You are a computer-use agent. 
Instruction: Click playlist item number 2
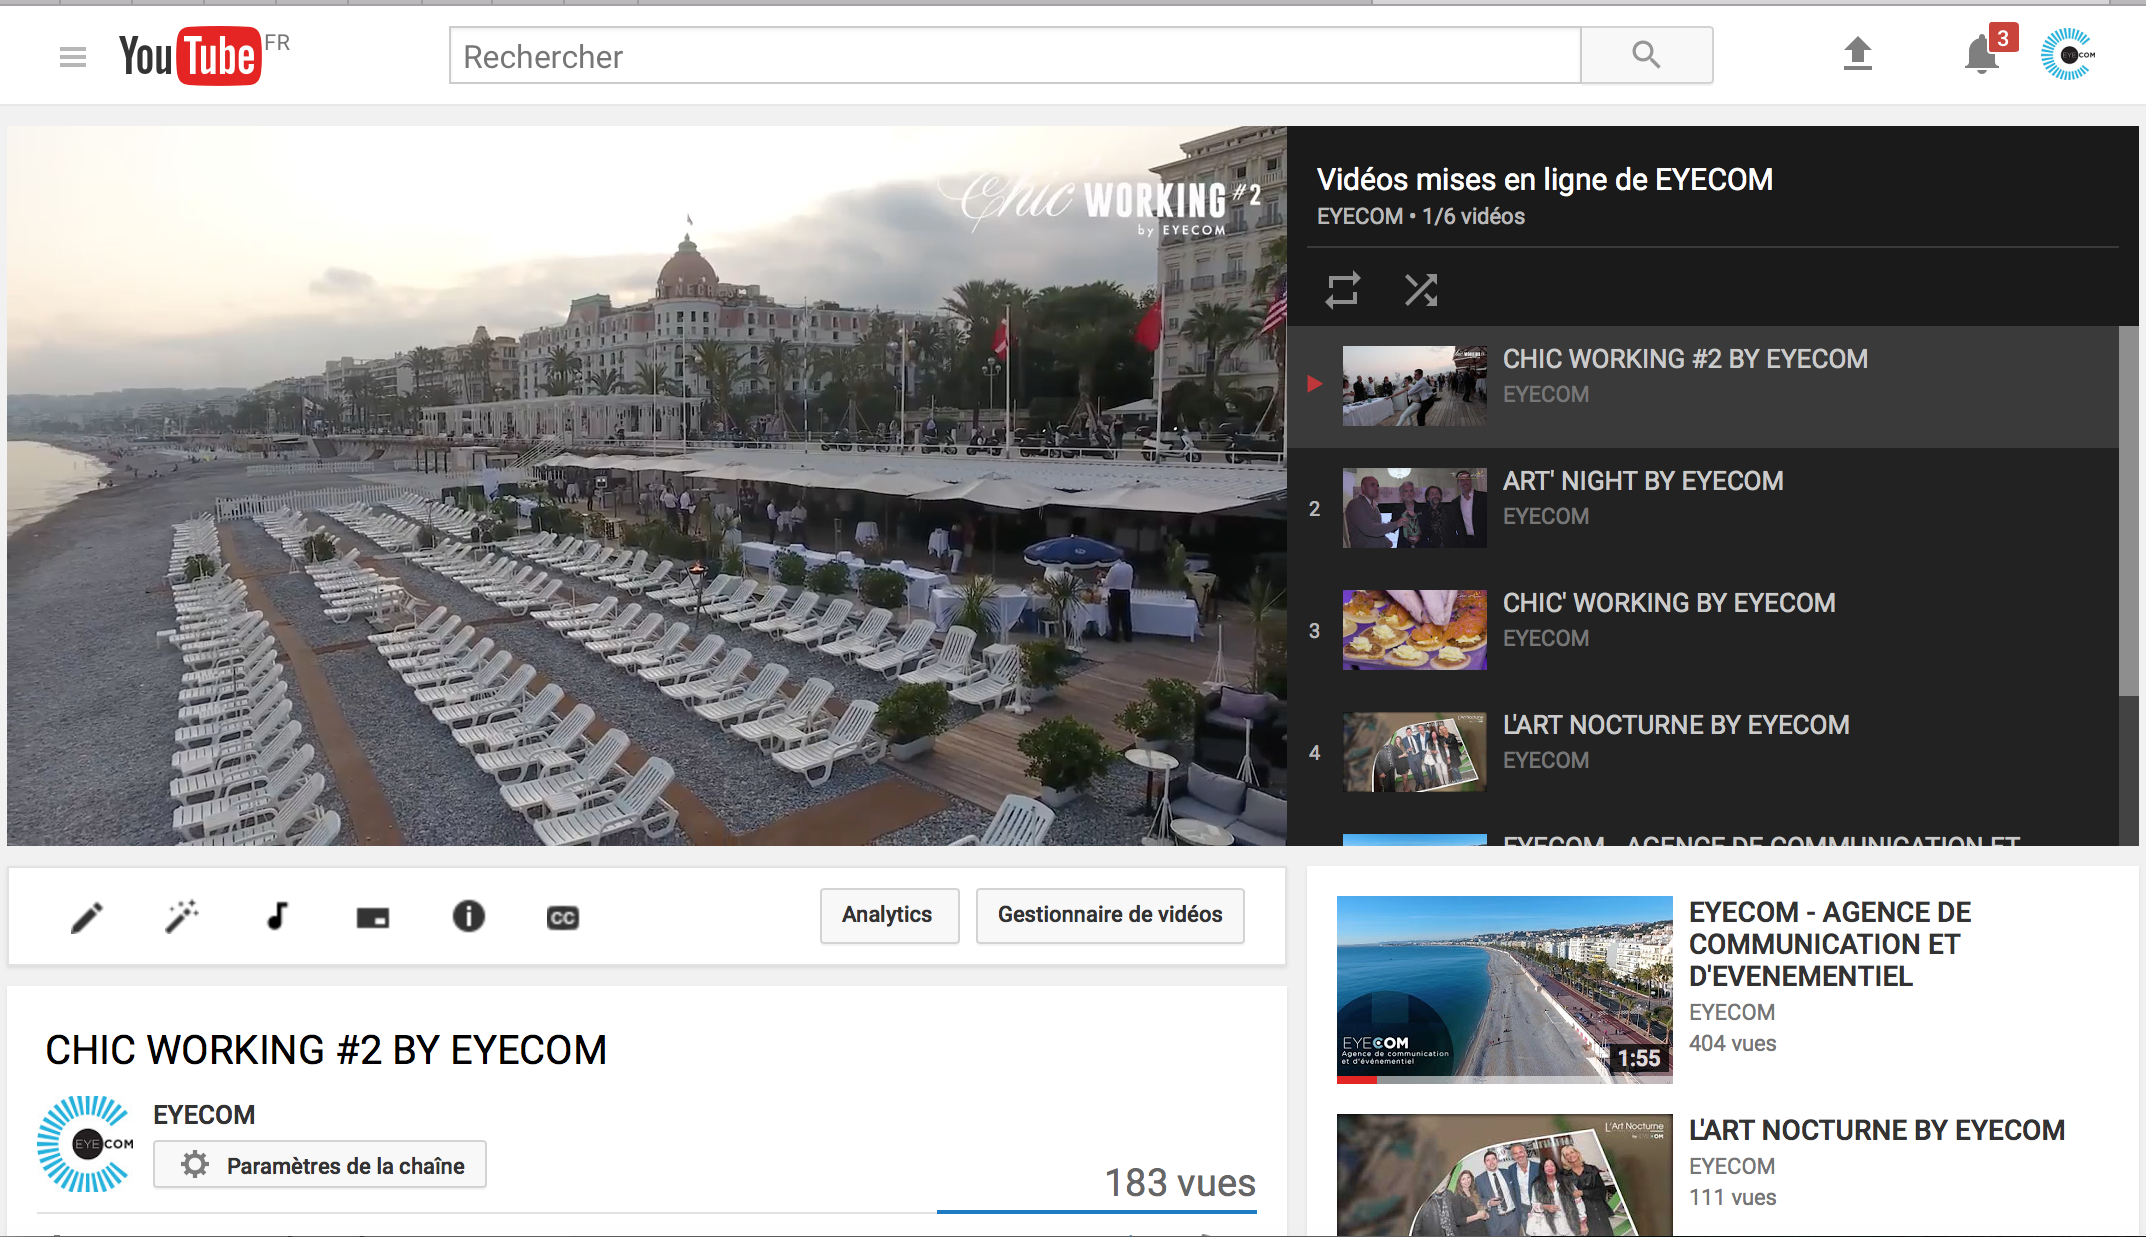pos(1315,509)
